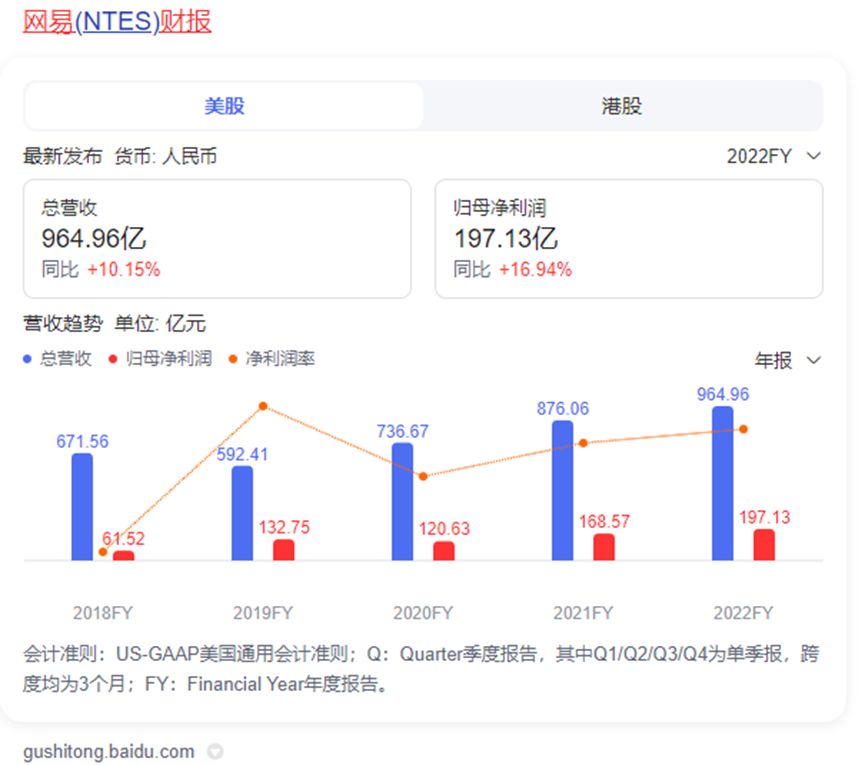Click the 964.96 chart value label
This screenshot has width=865, height=765.
pyautogui.click(x=723, y=394)
